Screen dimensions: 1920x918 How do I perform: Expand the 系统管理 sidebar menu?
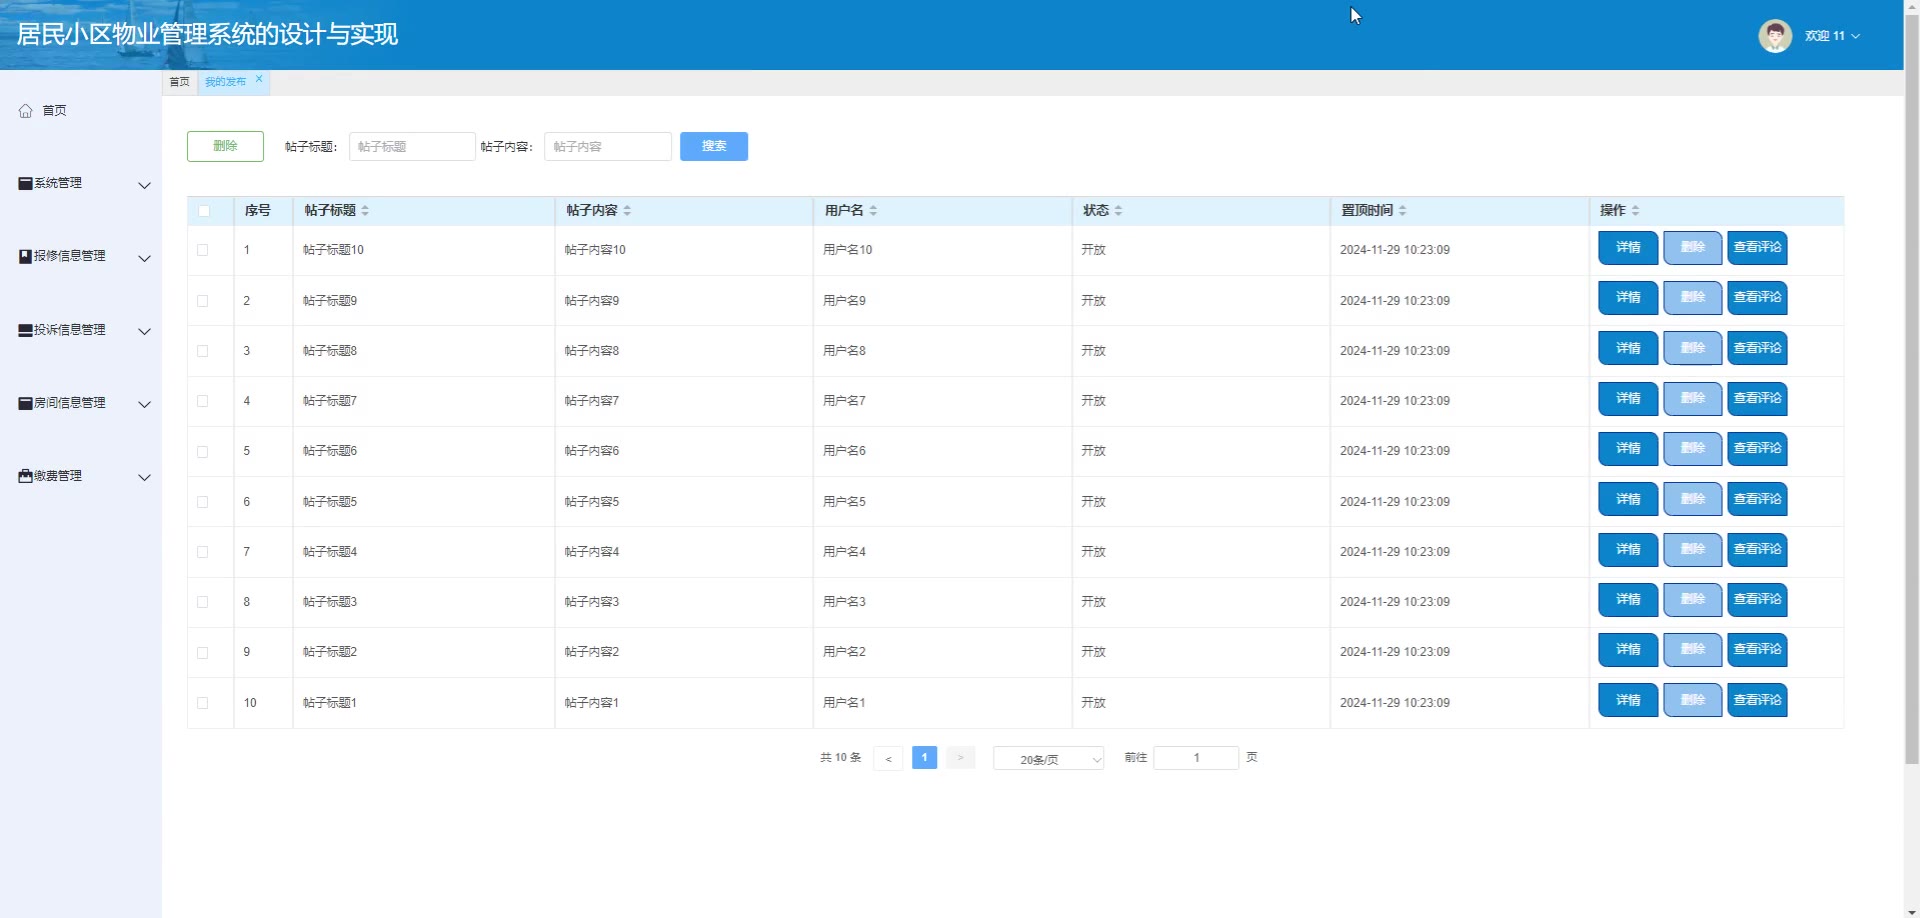(84, 184)
